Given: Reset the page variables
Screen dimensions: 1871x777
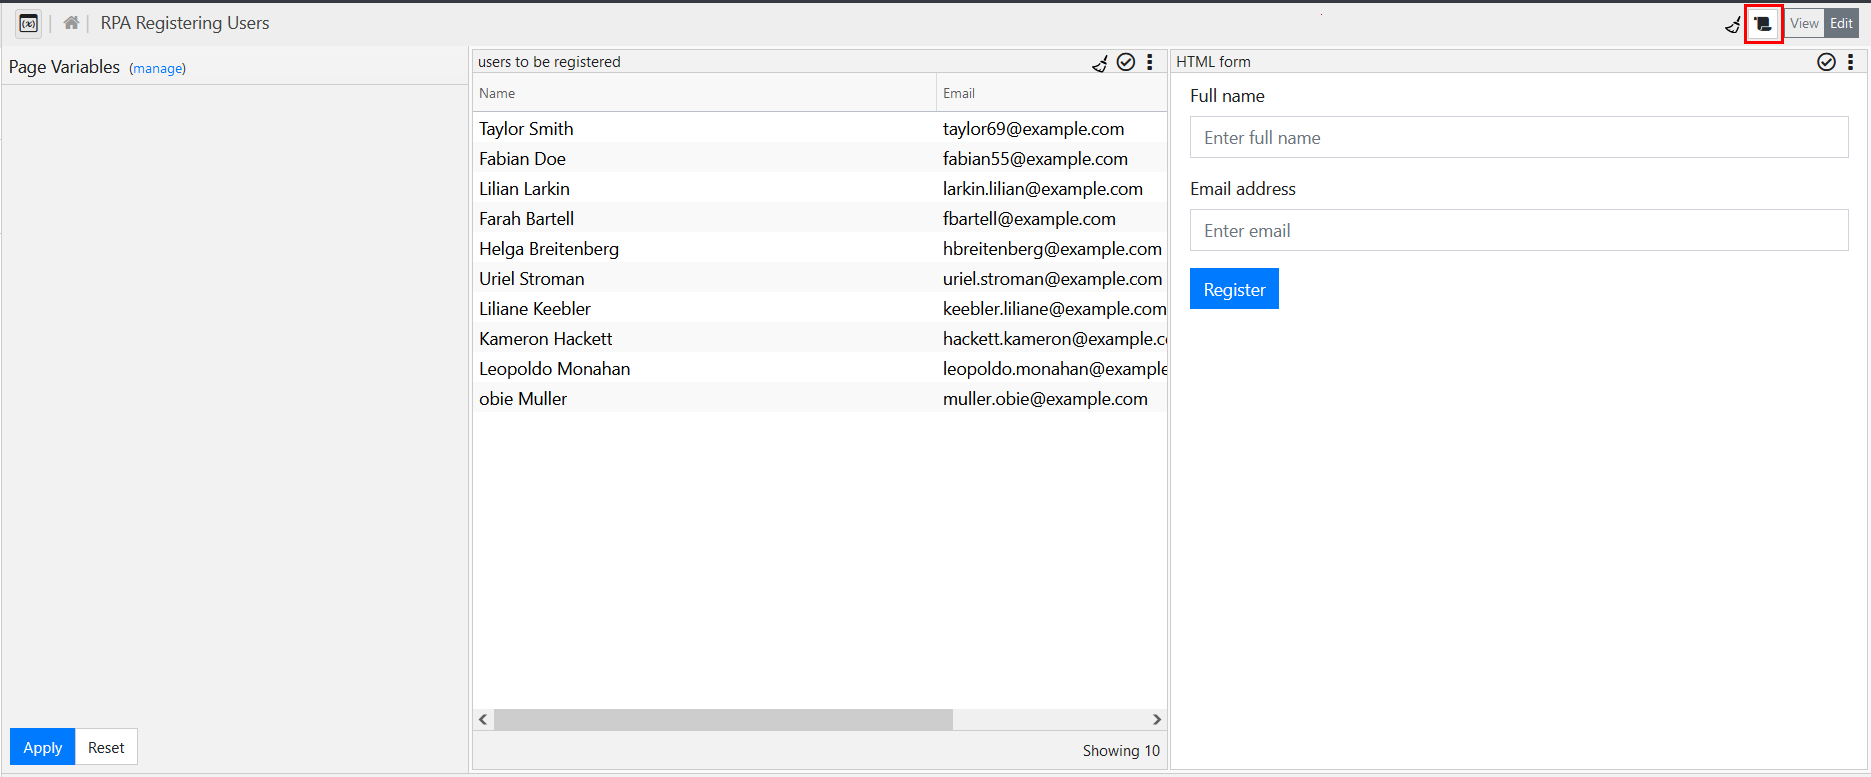Looking at the screenshot, I should [x=106, y=747].
